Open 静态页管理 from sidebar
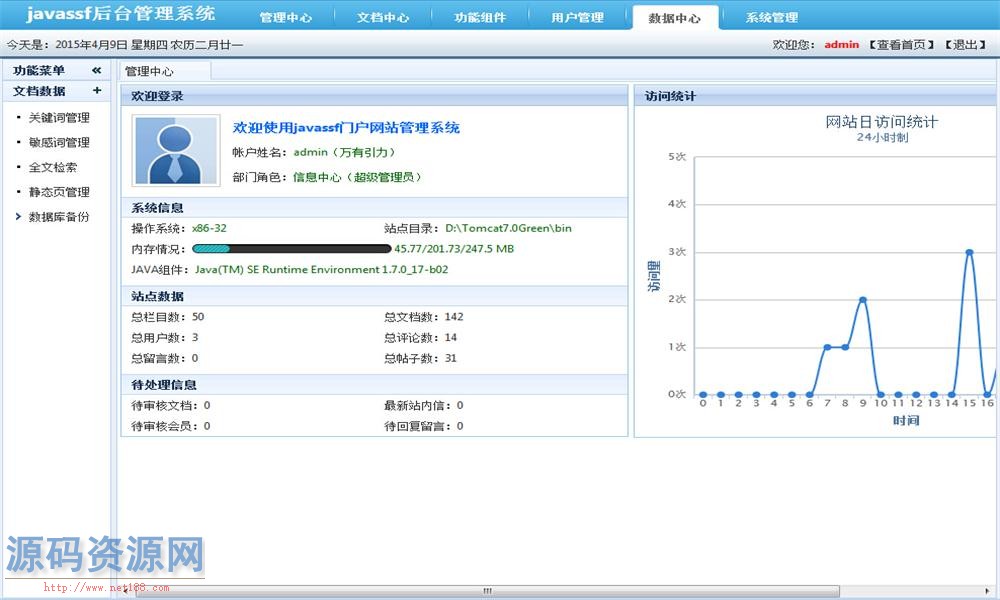1000x600 pixels. pos(61,192)
